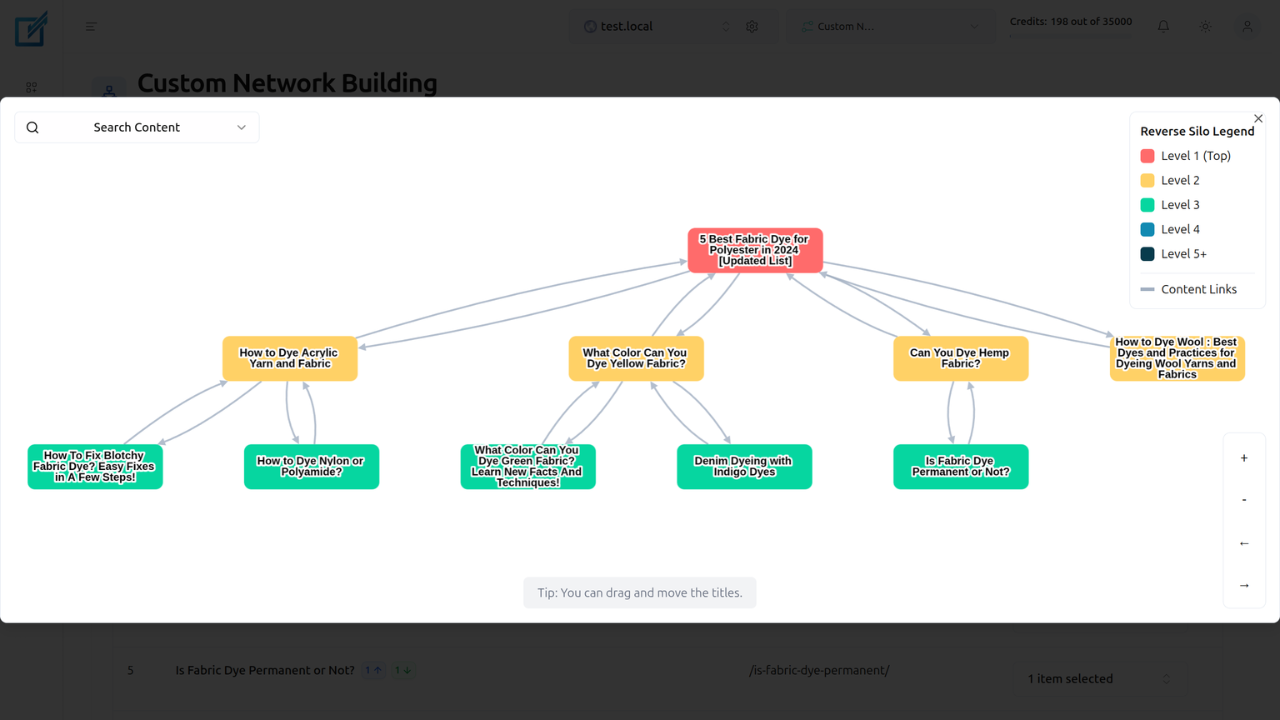Click the app logo in the top left corner
Screen dimensions: 1280x720
pos(31,29)
